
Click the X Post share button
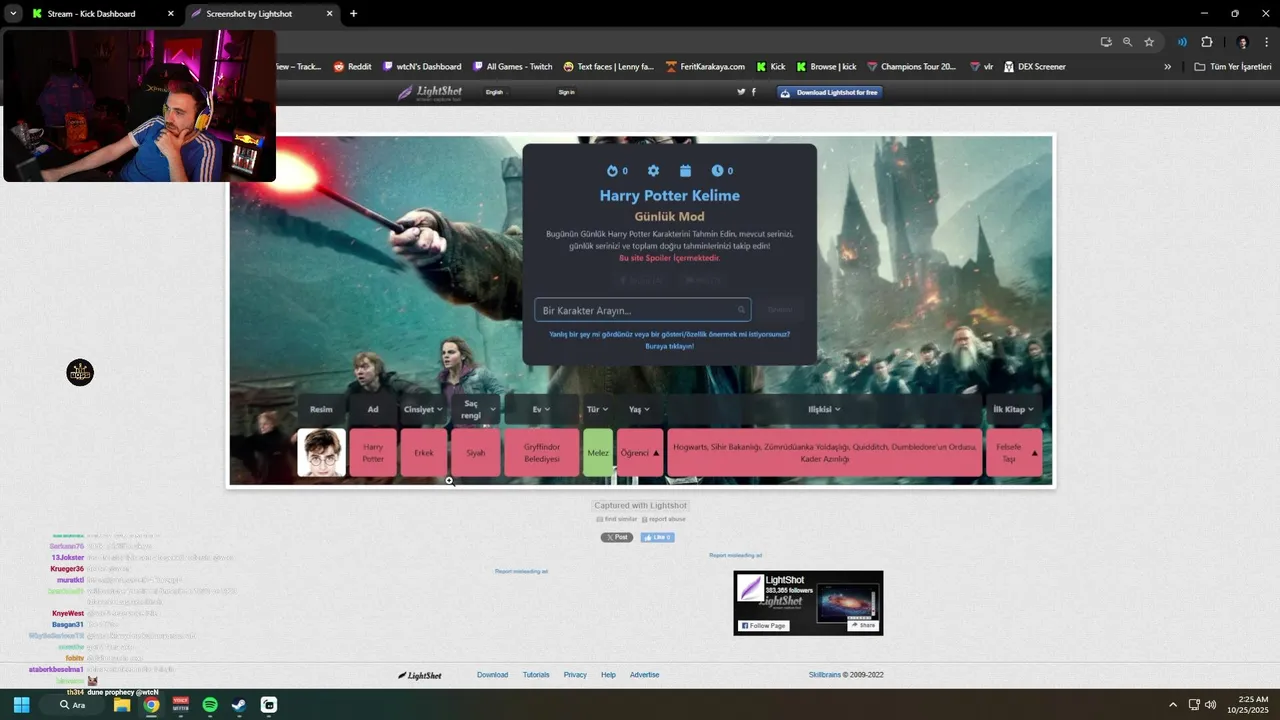tap(616, 537)
